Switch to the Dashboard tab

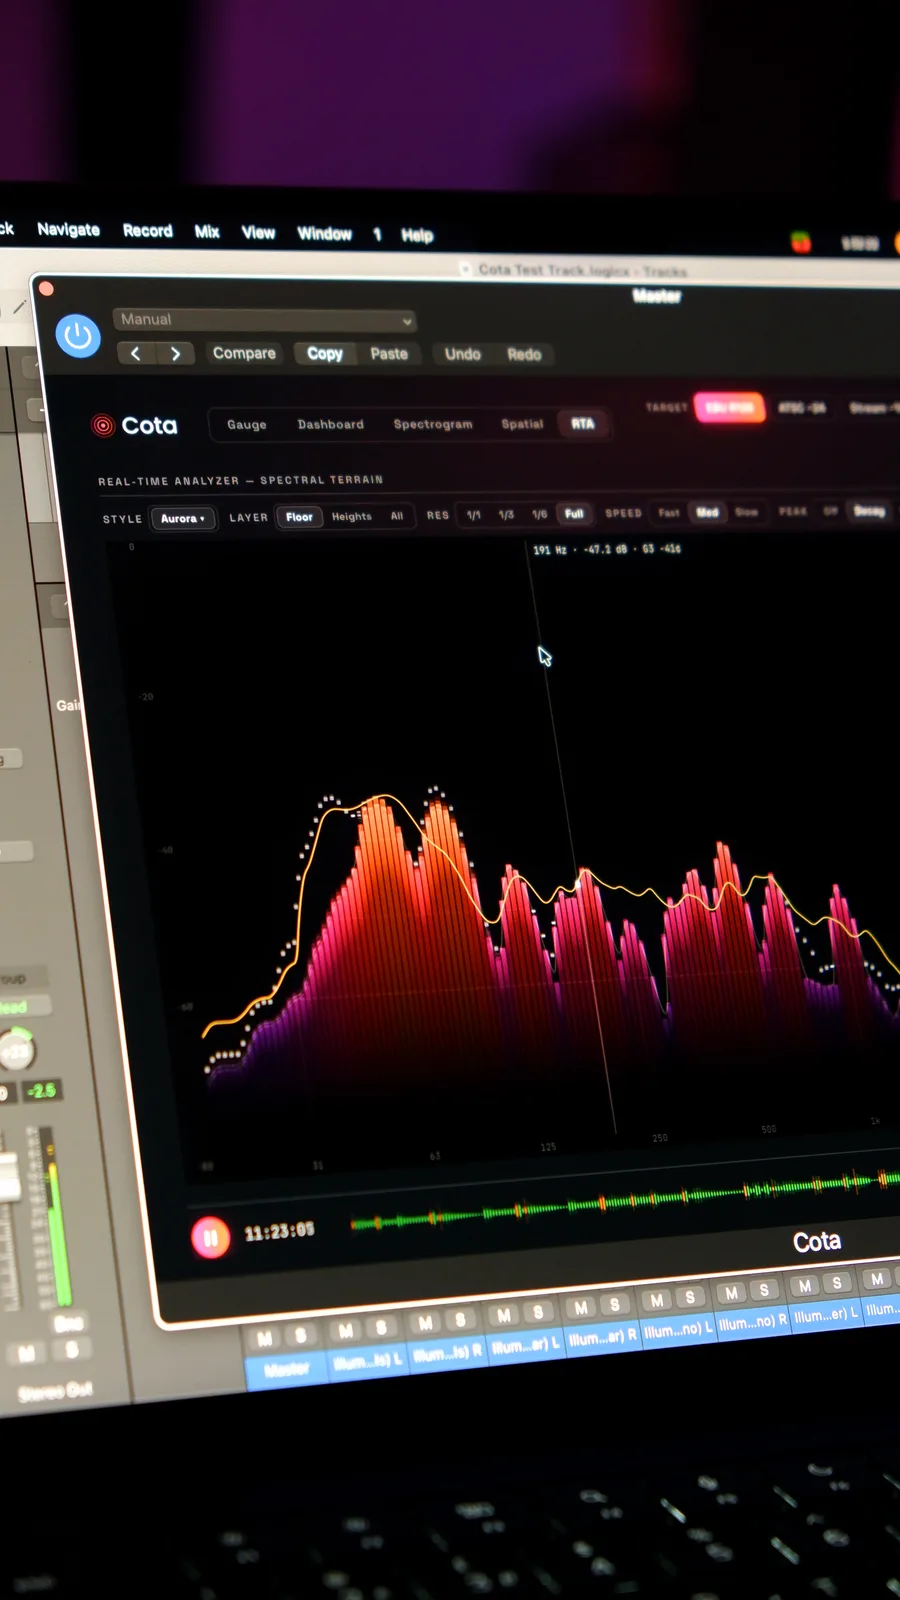tap(331, 425)
